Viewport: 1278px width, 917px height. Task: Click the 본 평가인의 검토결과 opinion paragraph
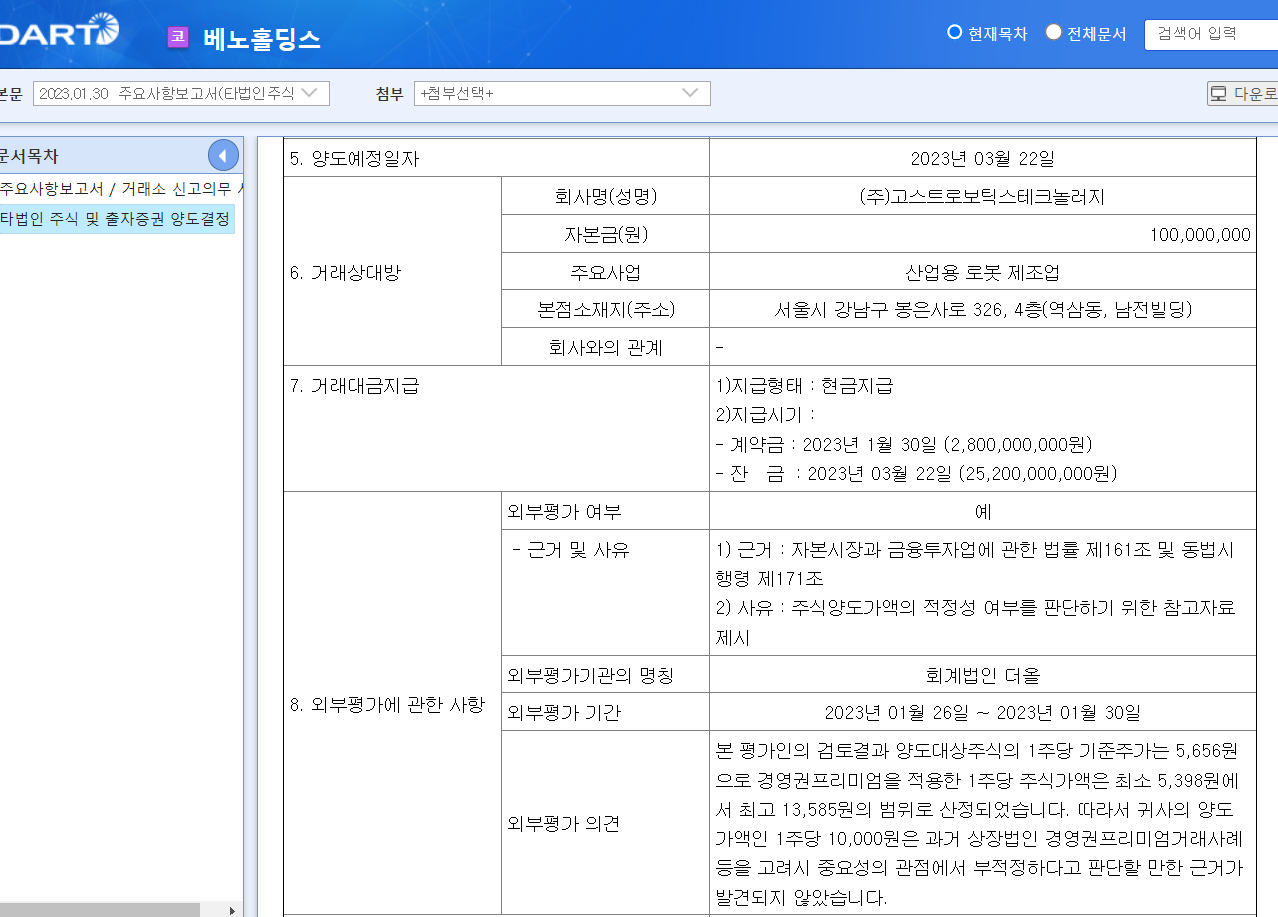(x=981, y=824)
